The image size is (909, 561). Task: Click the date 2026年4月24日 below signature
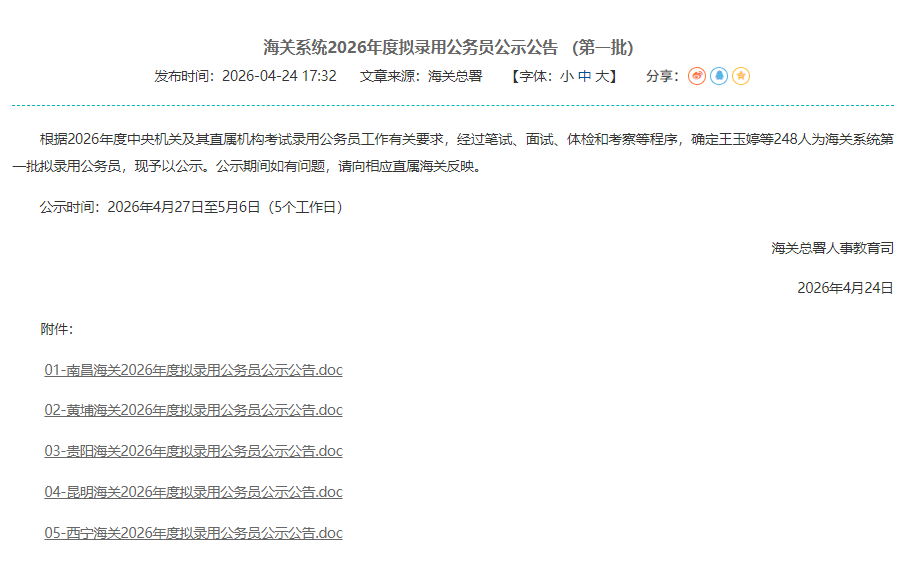tap(845, 288)
